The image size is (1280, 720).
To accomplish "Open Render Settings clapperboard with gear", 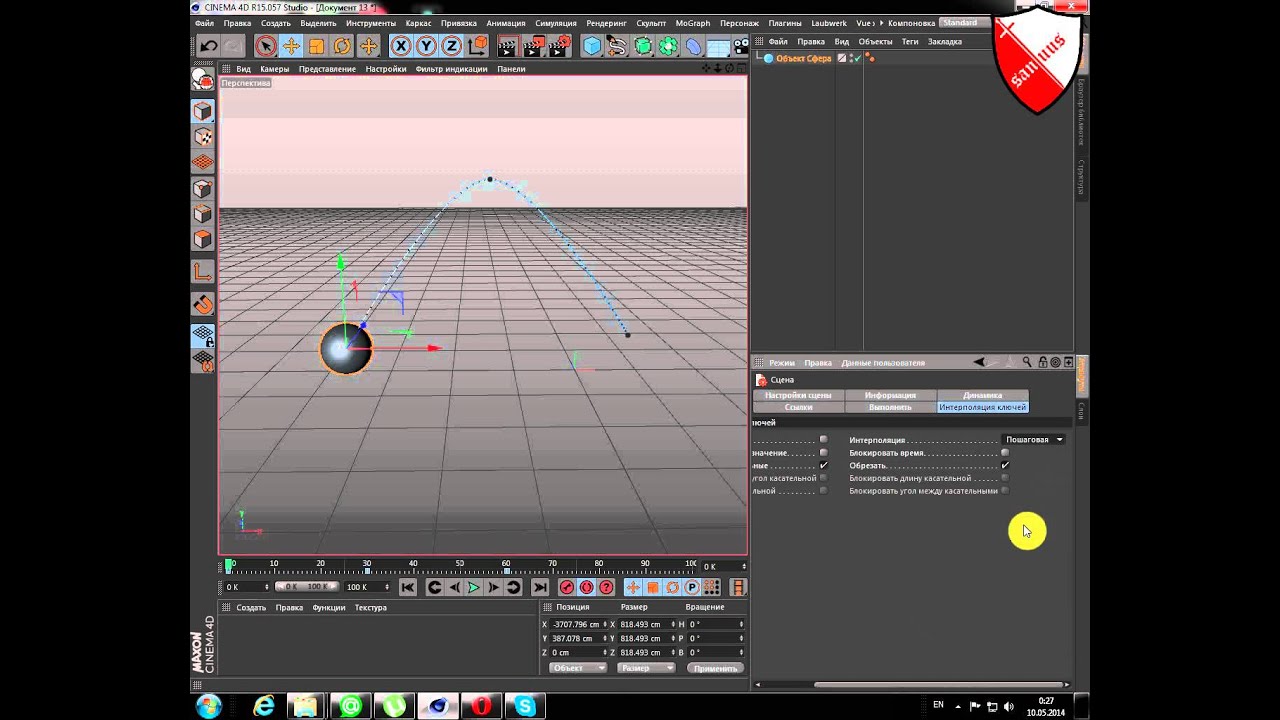I will click(x=560, y=46).
